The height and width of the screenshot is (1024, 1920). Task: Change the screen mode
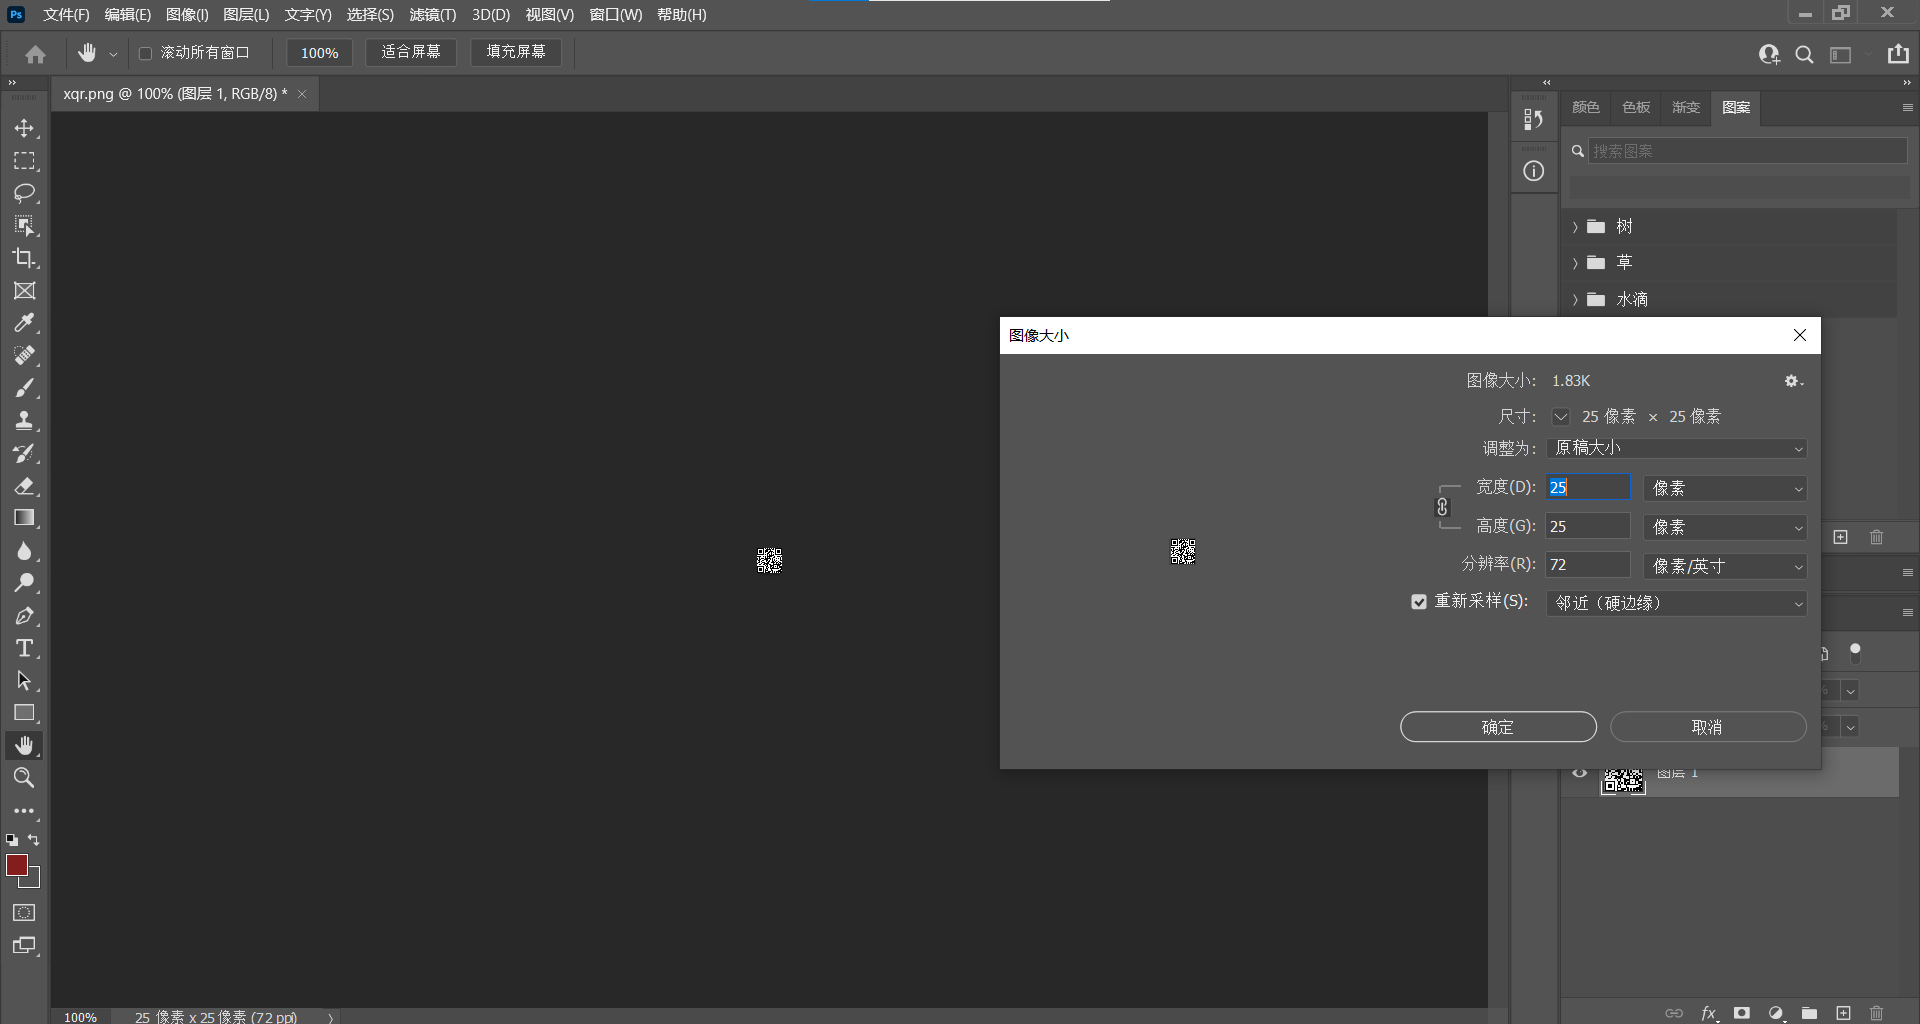pos(24,946)
